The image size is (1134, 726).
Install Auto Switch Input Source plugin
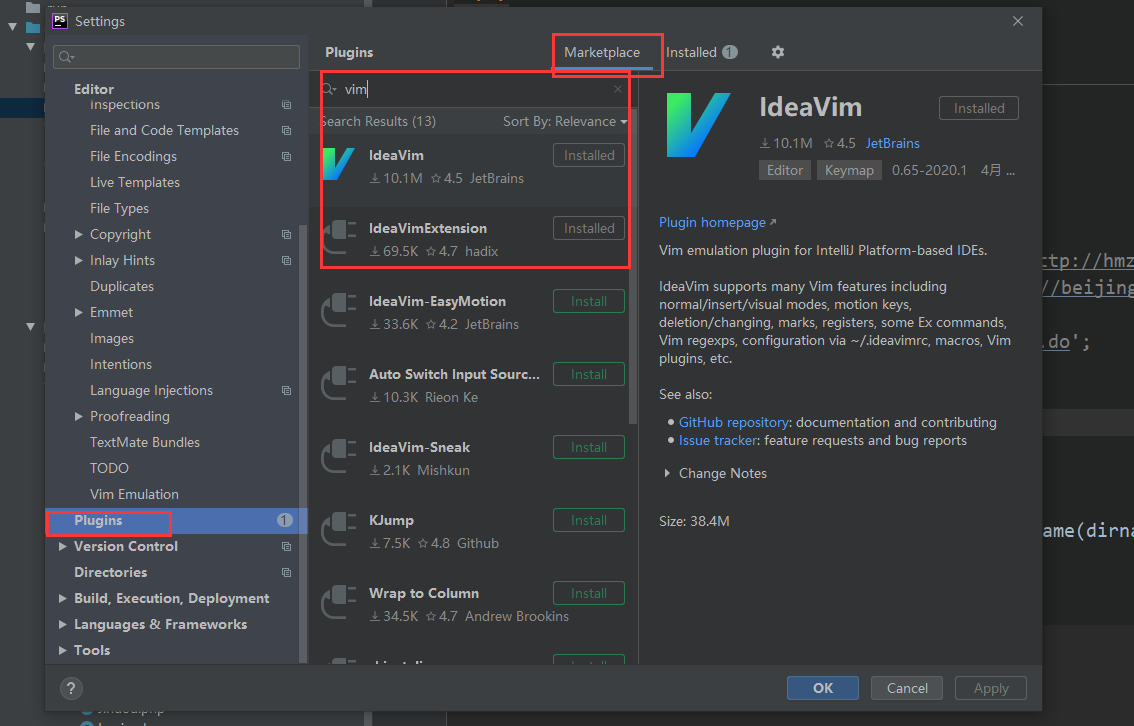(589, 375)
